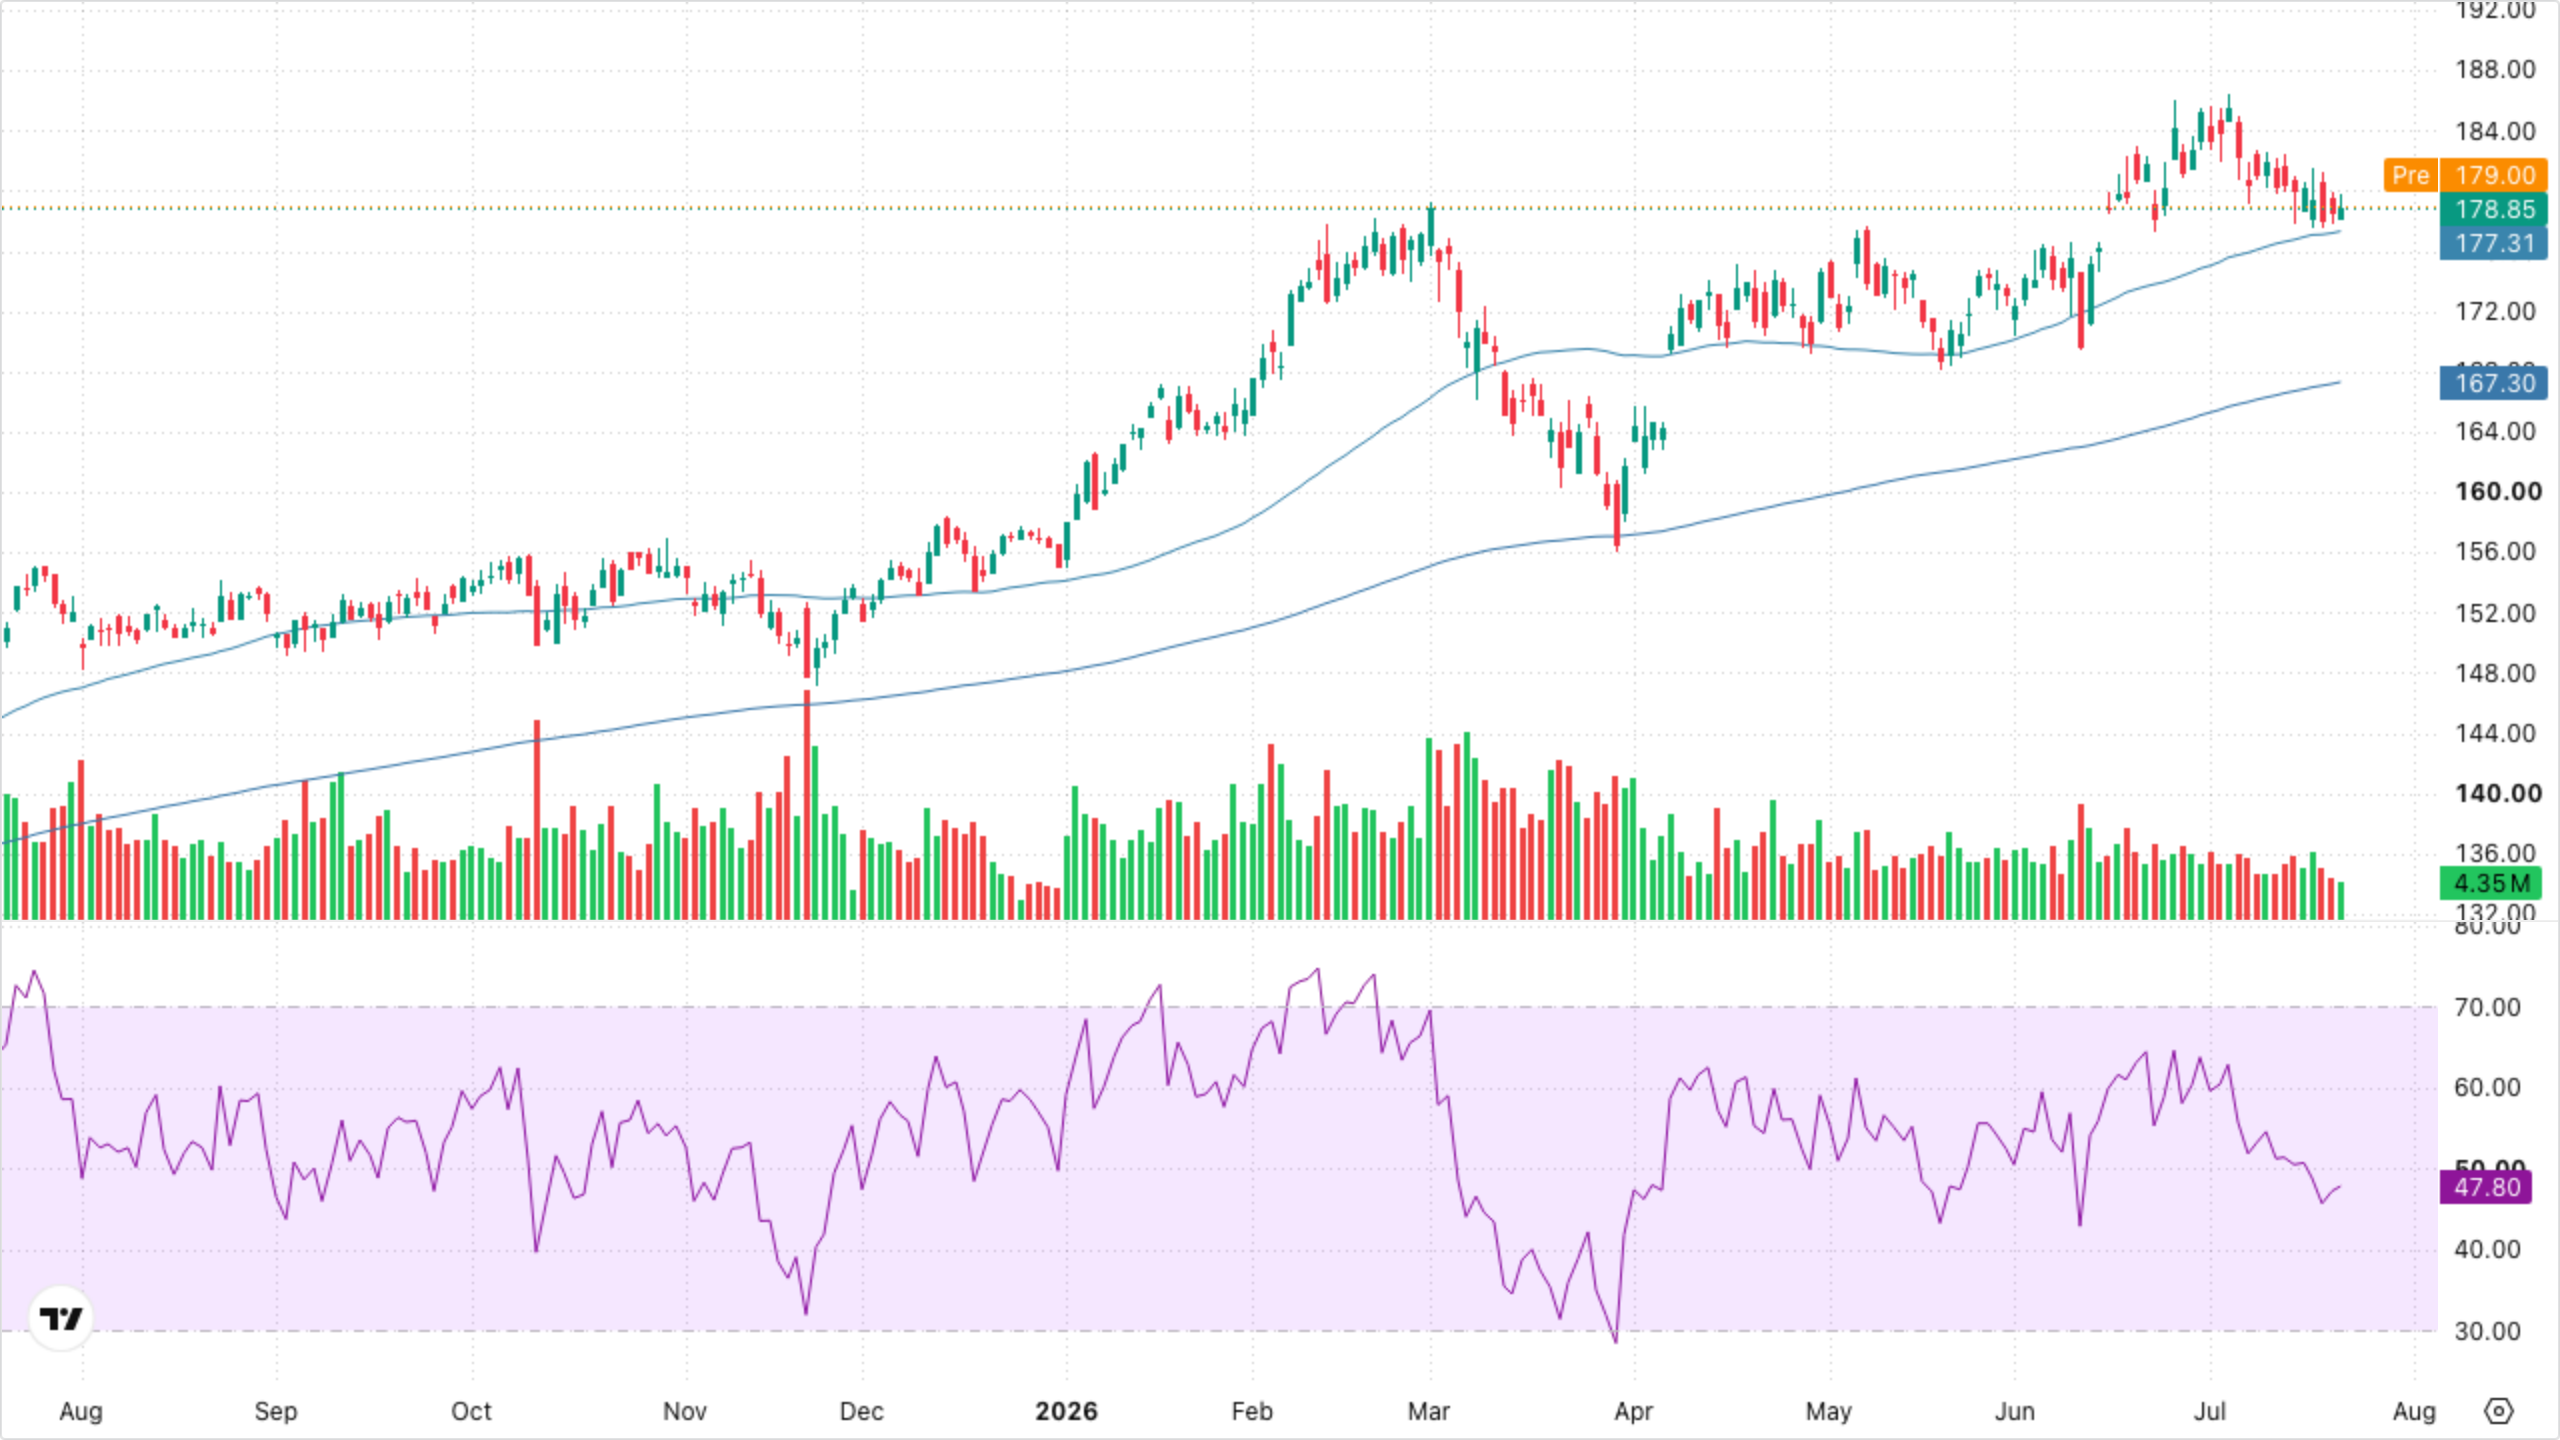Click the 144.00 price scale label
This screenshot has width=2560, height=1440.
(2496, 733)
